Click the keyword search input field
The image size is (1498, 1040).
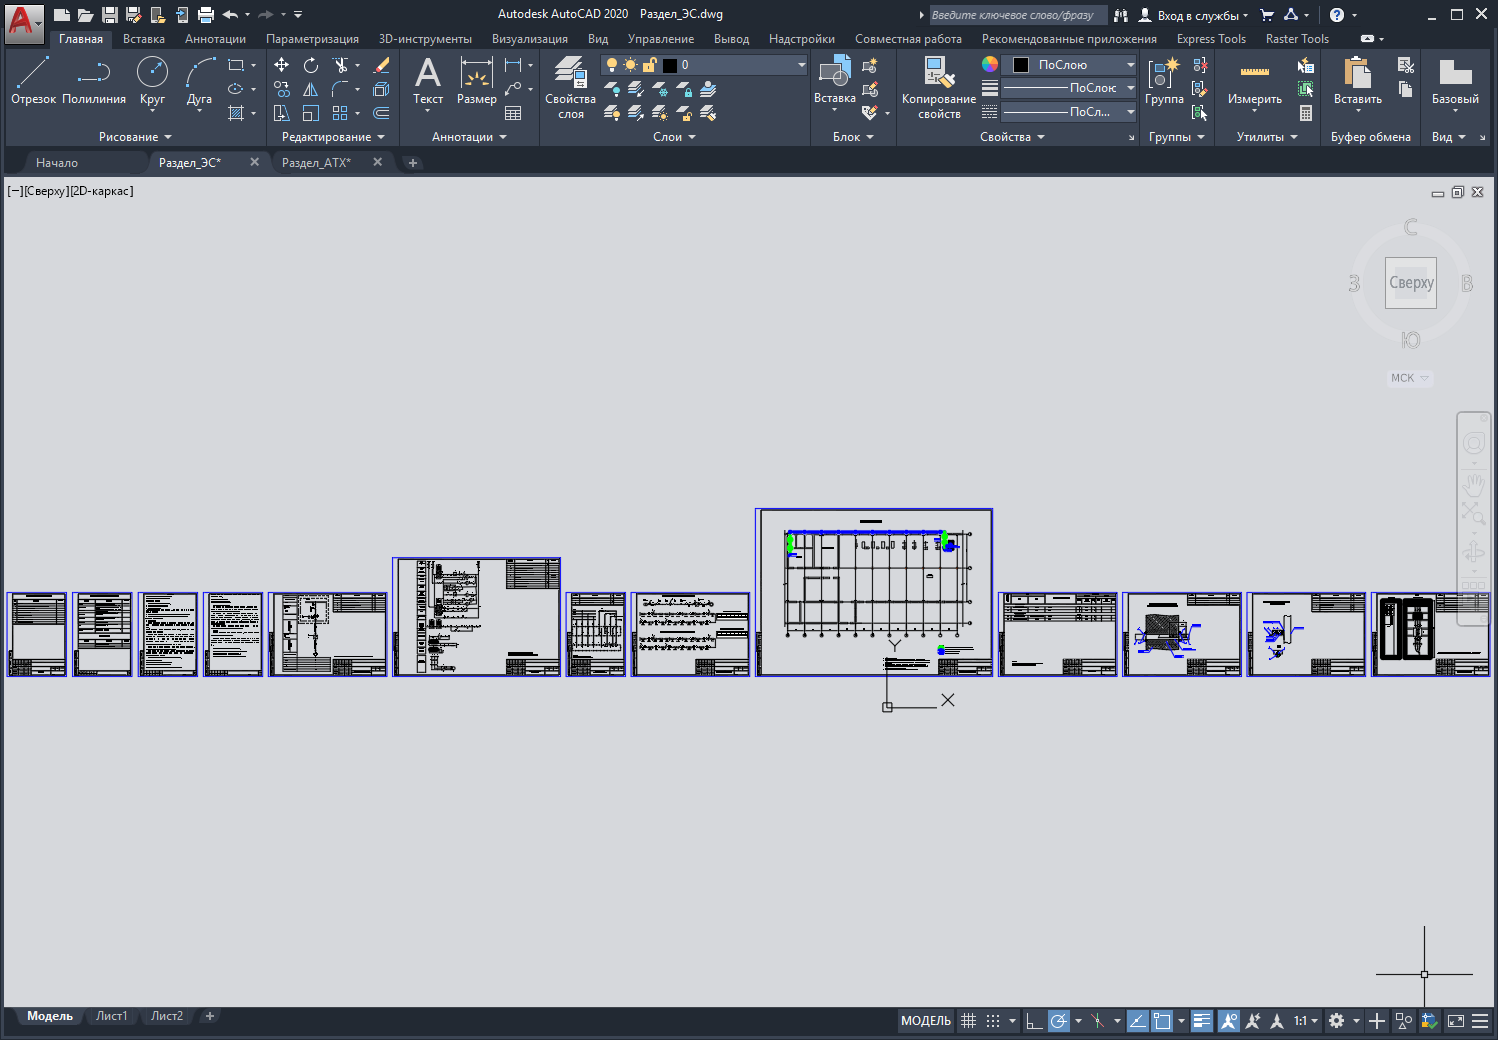click(x=1017, y=15)
